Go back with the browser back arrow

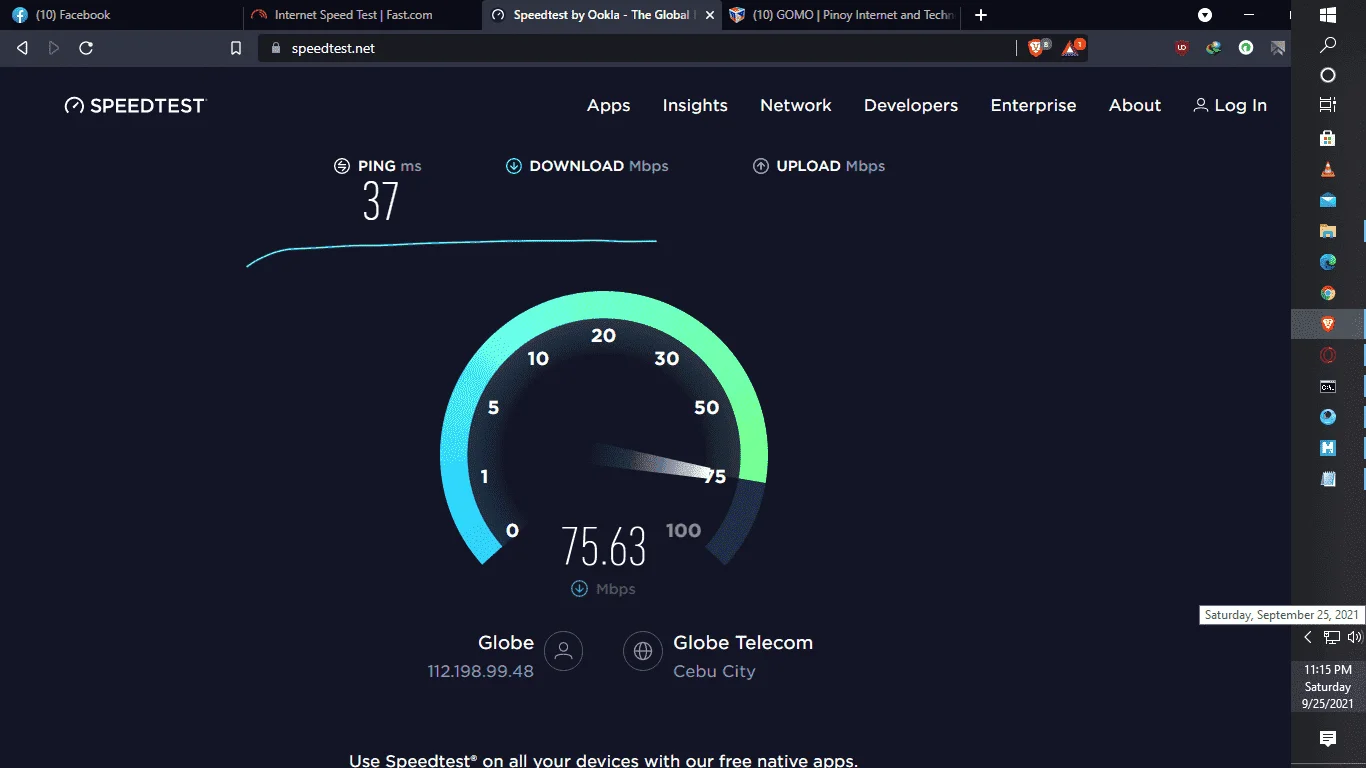22,48
